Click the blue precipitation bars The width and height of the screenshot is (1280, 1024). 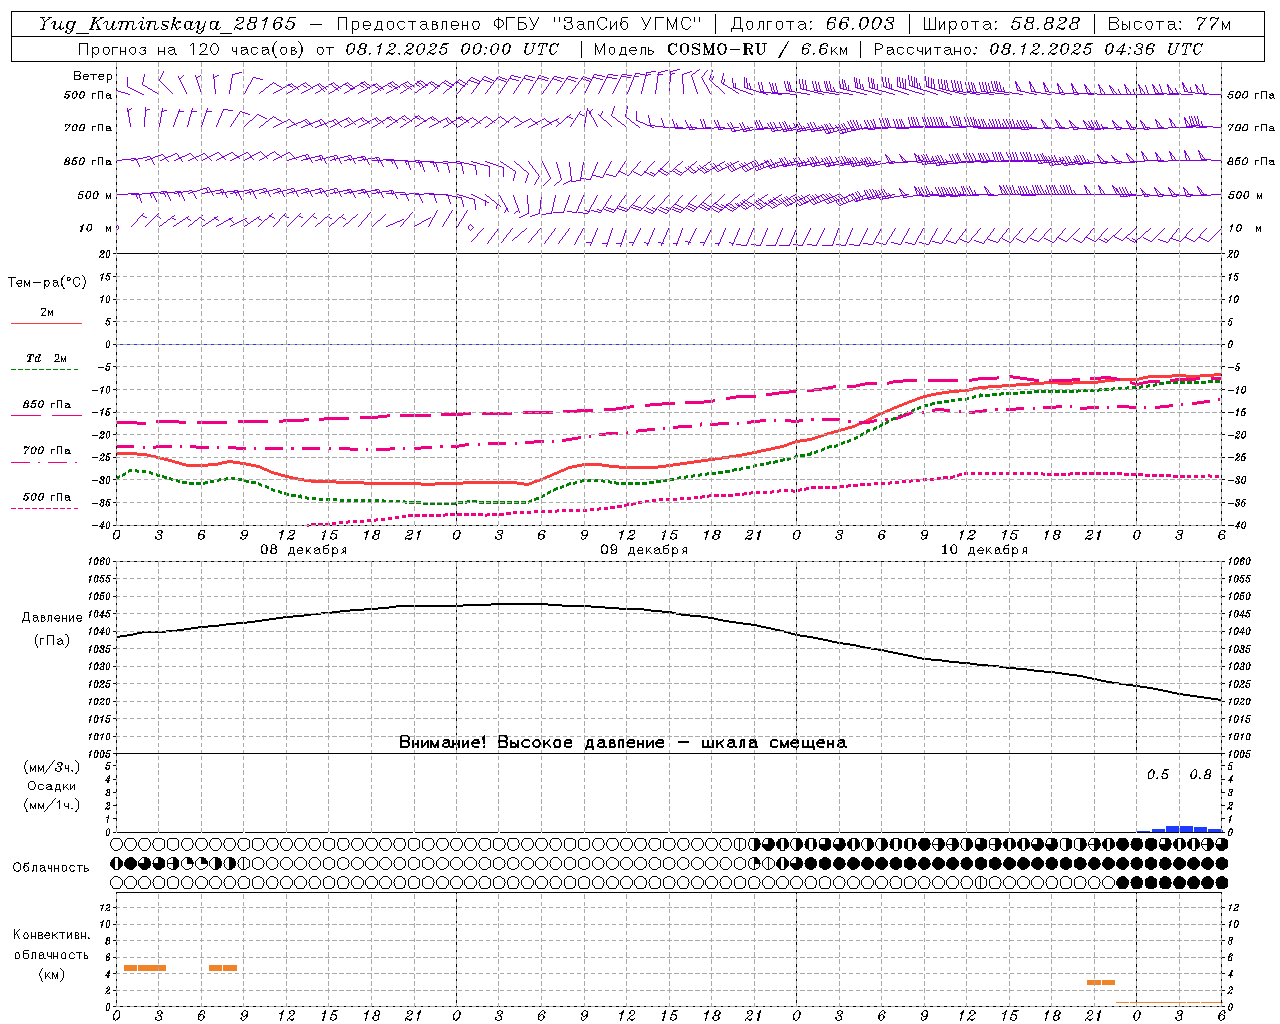tap(1180, 829)
